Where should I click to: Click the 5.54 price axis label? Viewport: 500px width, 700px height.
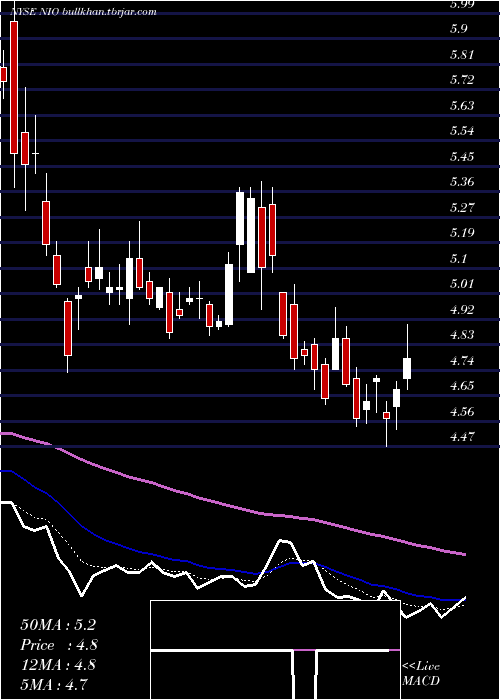(462, 131)
